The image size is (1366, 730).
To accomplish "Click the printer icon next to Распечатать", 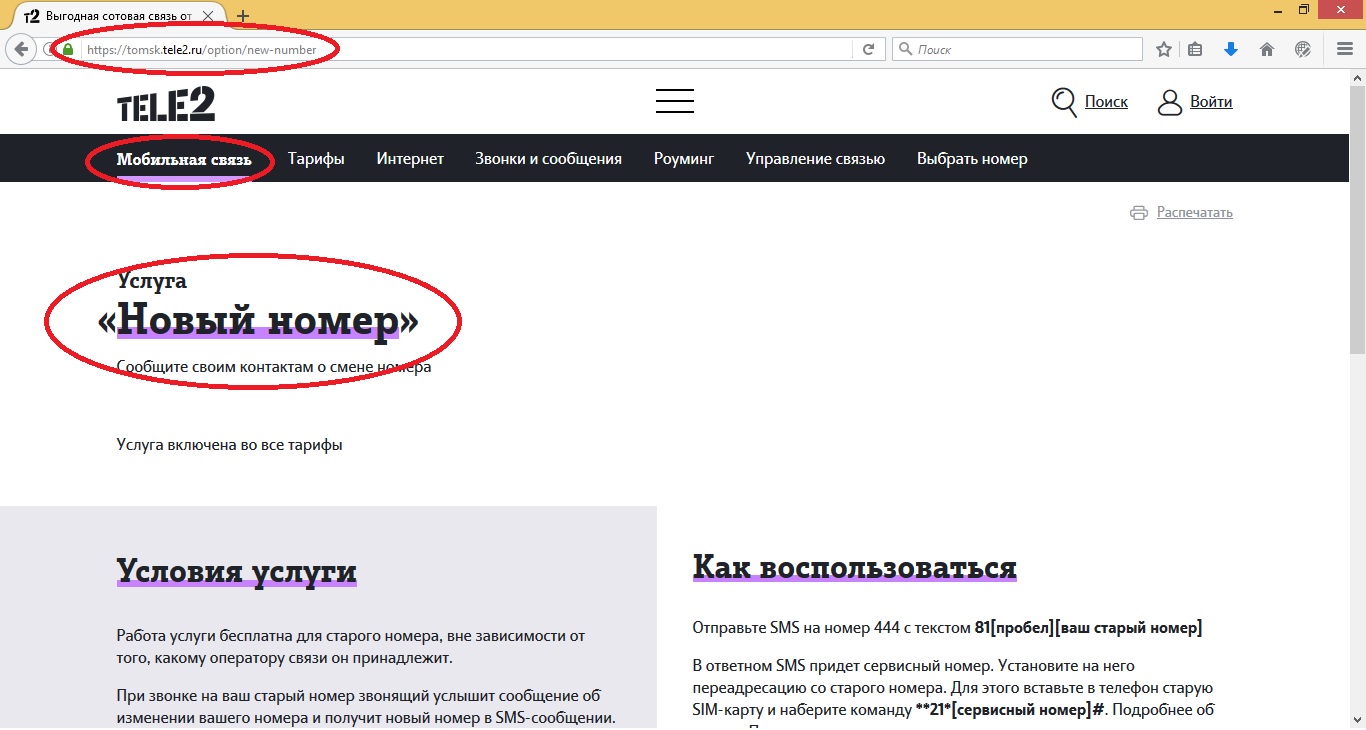I will 1139,212.
